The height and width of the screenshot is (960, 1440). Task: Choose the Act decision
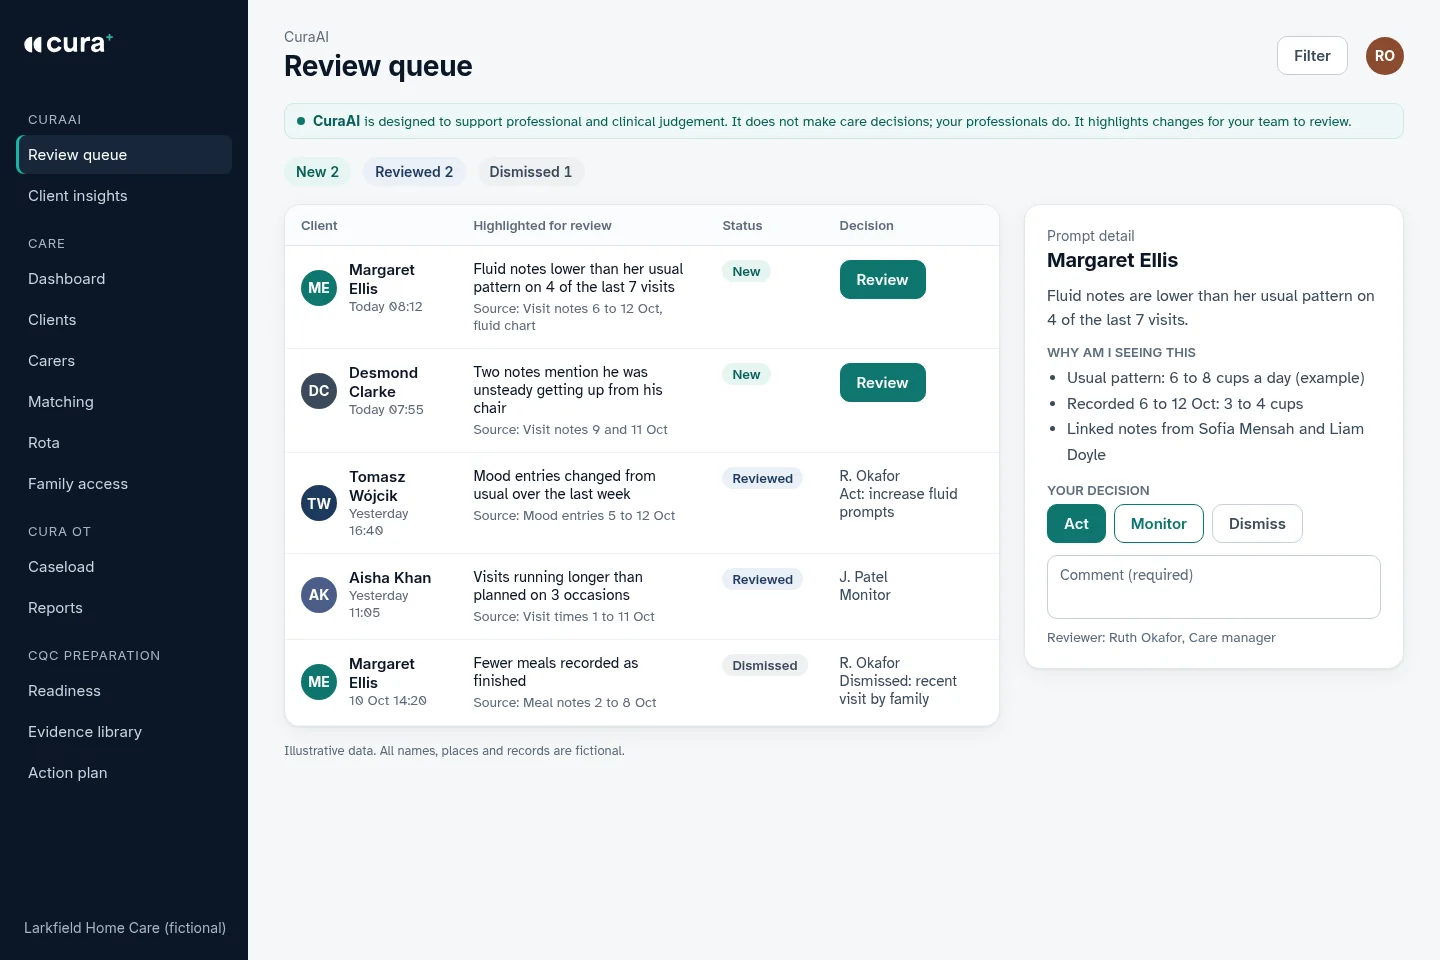pos(1076,524)
